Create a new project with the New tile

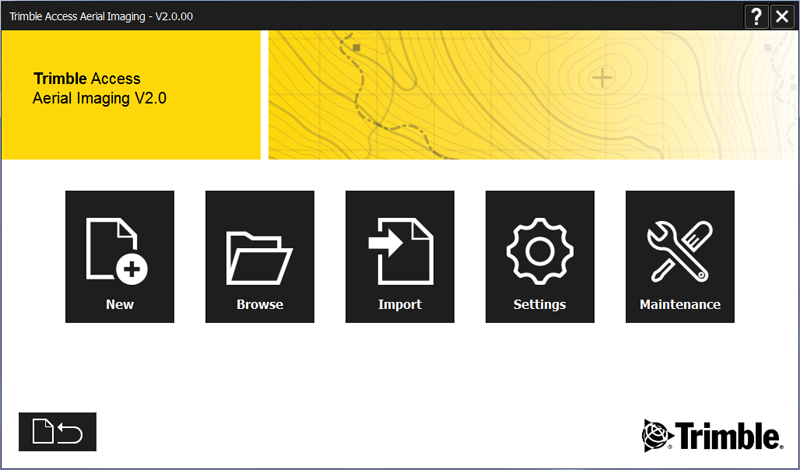point(120,257)
